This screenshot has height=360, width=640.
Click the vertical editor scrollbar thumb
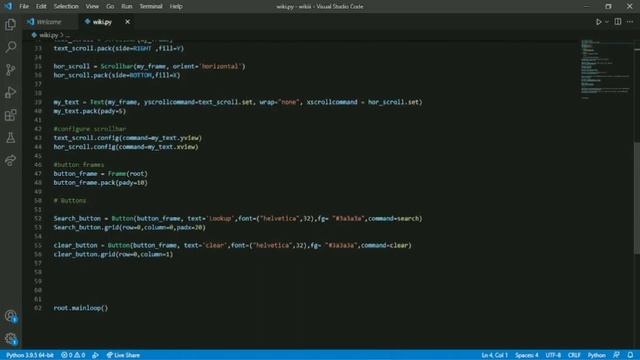click(637, 198)
